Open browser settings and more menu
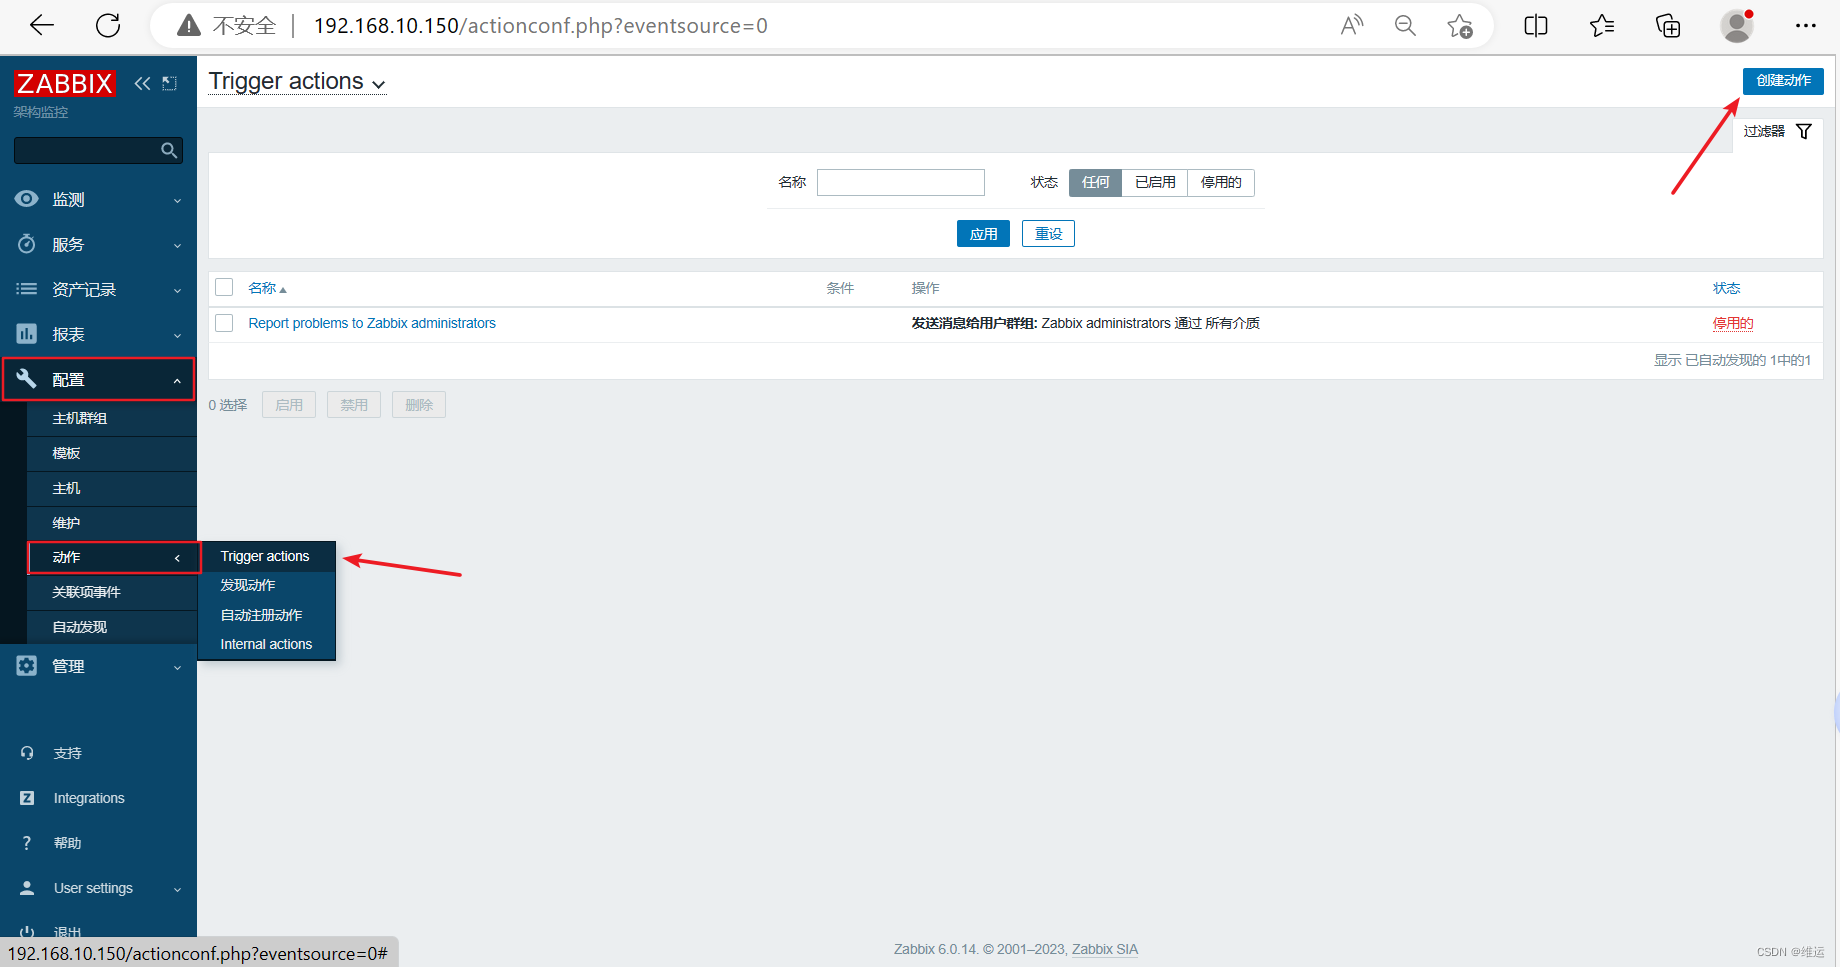1840x967 pixels. pos(1805,26)
